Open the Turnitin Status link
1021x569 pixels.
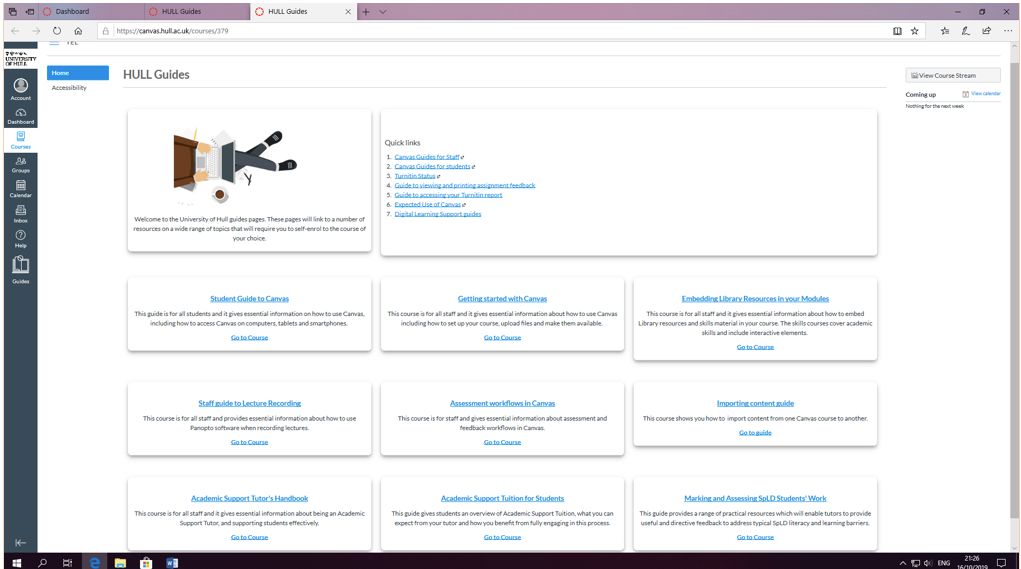[415, 176]
